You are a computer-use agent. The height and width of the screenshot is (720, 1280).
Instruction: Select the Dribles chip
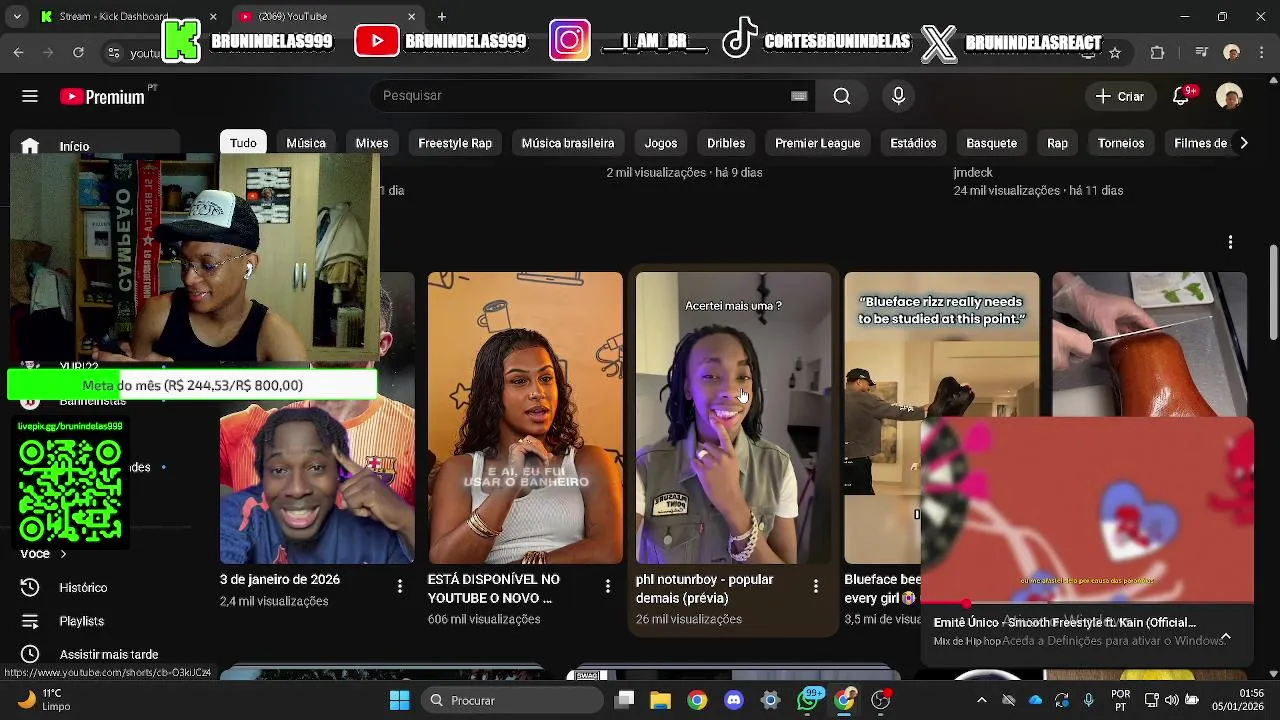click(726, 143)
